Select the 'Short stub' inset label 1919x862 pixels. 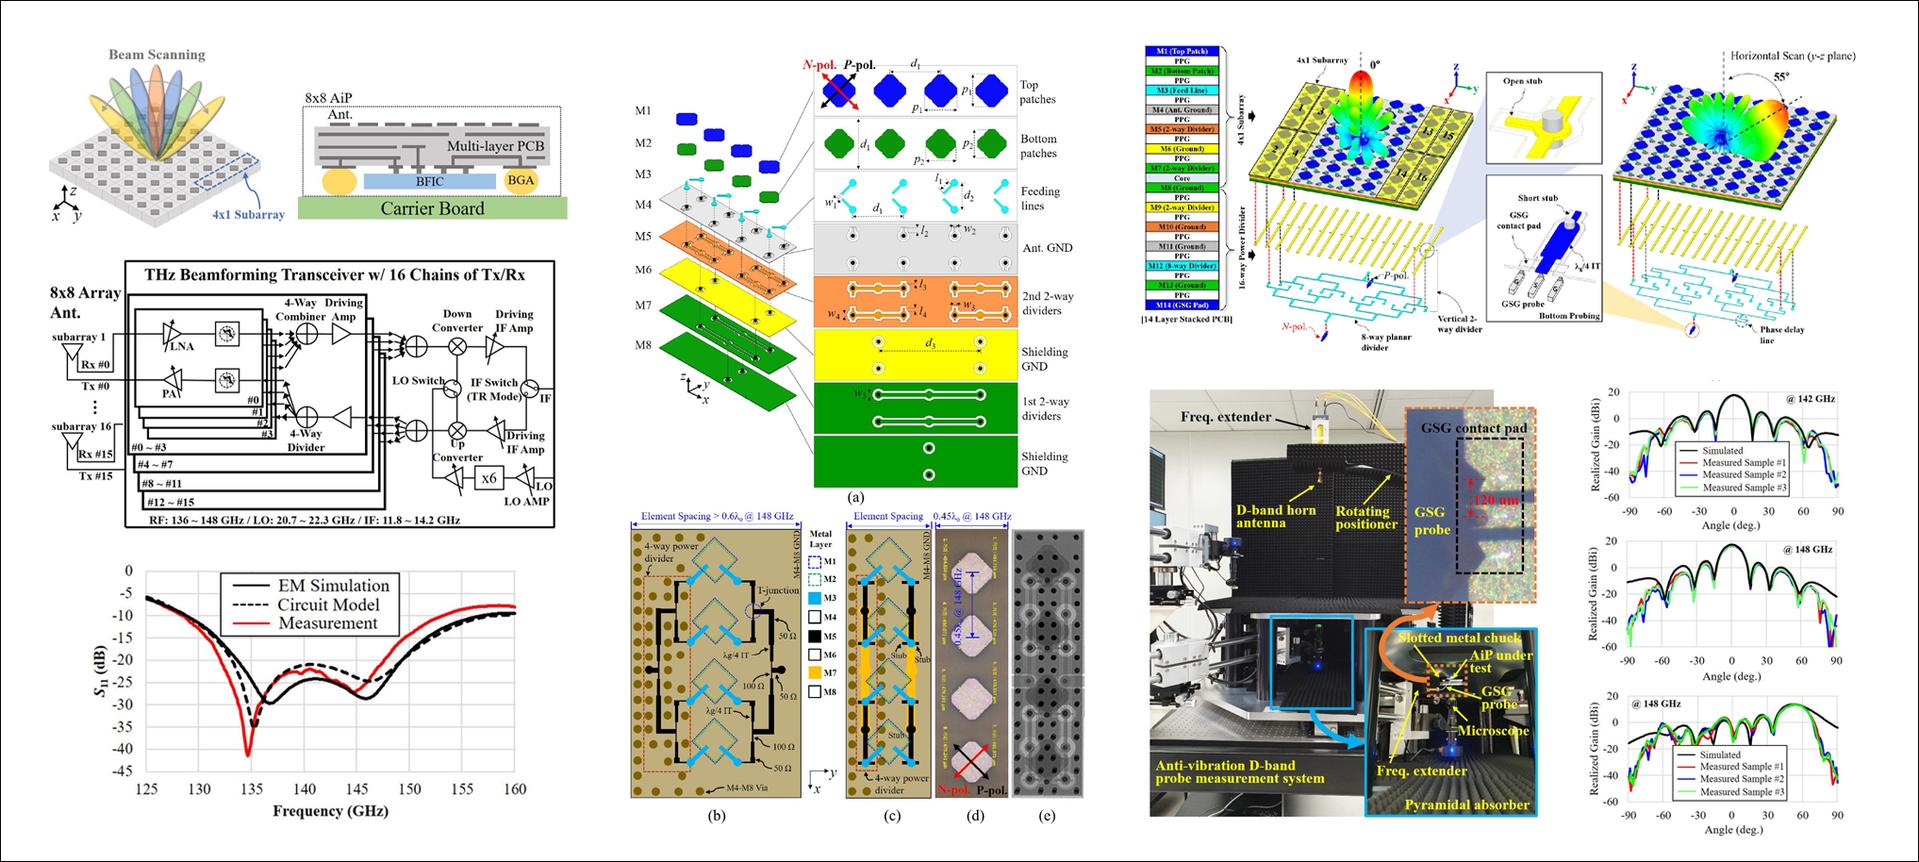click(x=1537, y=198)
